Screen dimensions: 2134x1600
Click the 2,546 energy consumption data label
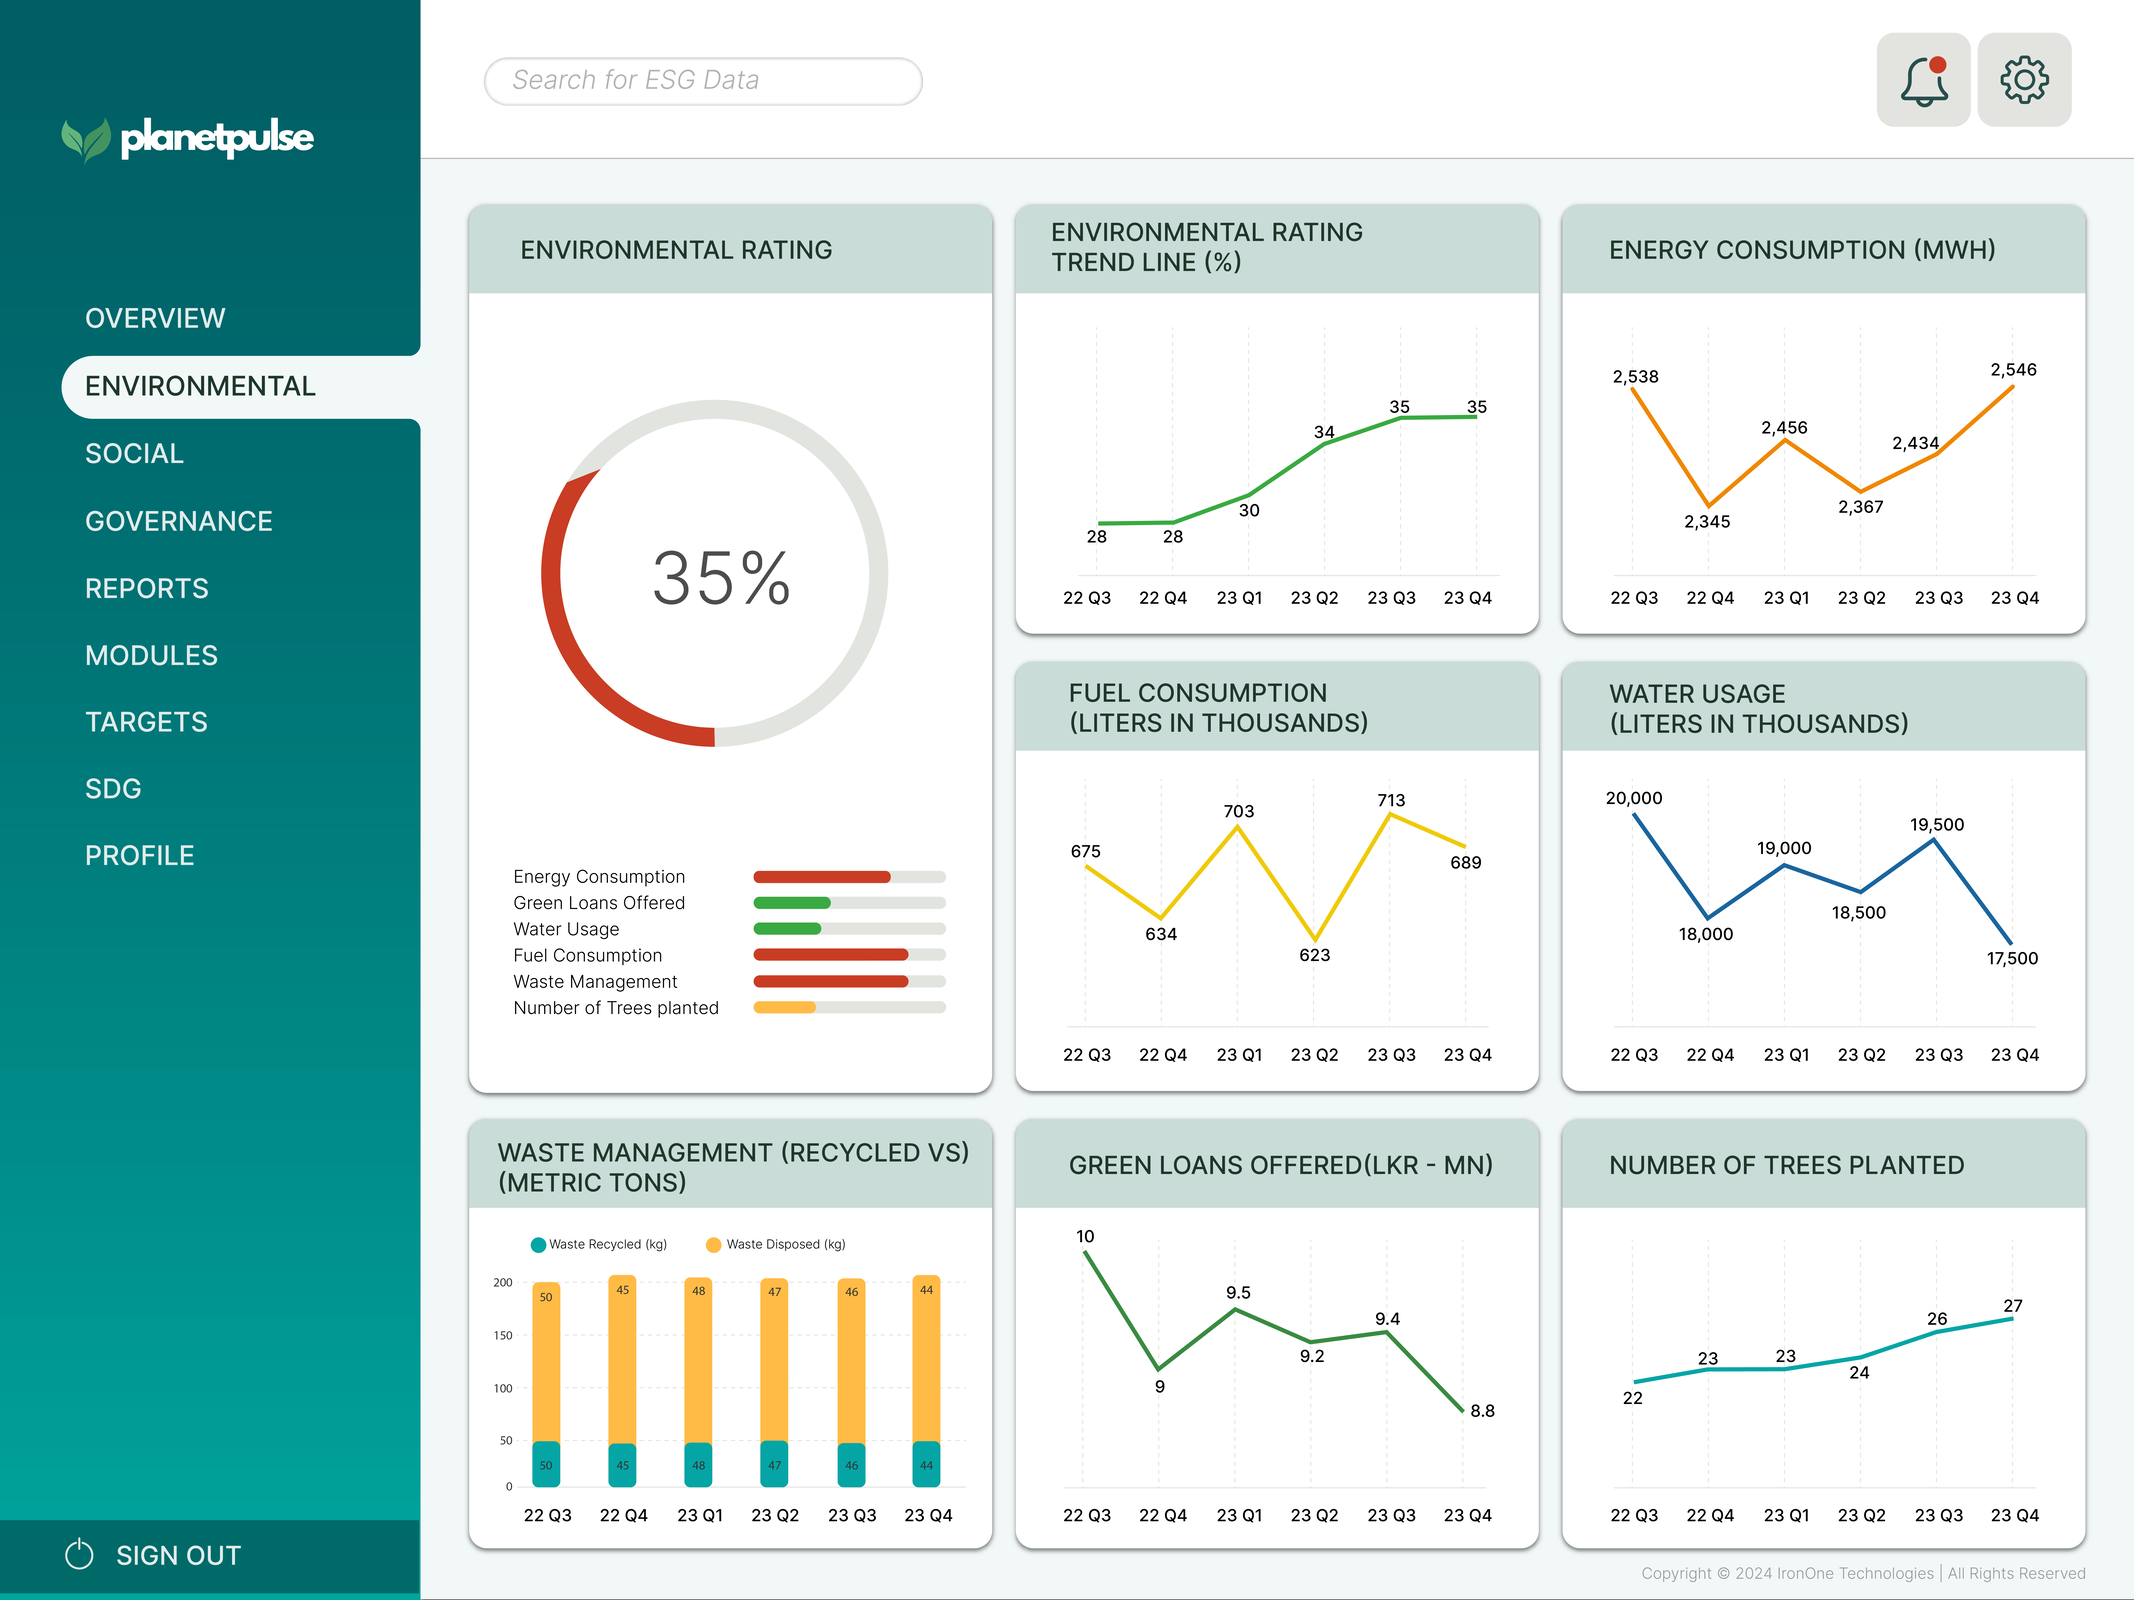(x=2013, y=370)
